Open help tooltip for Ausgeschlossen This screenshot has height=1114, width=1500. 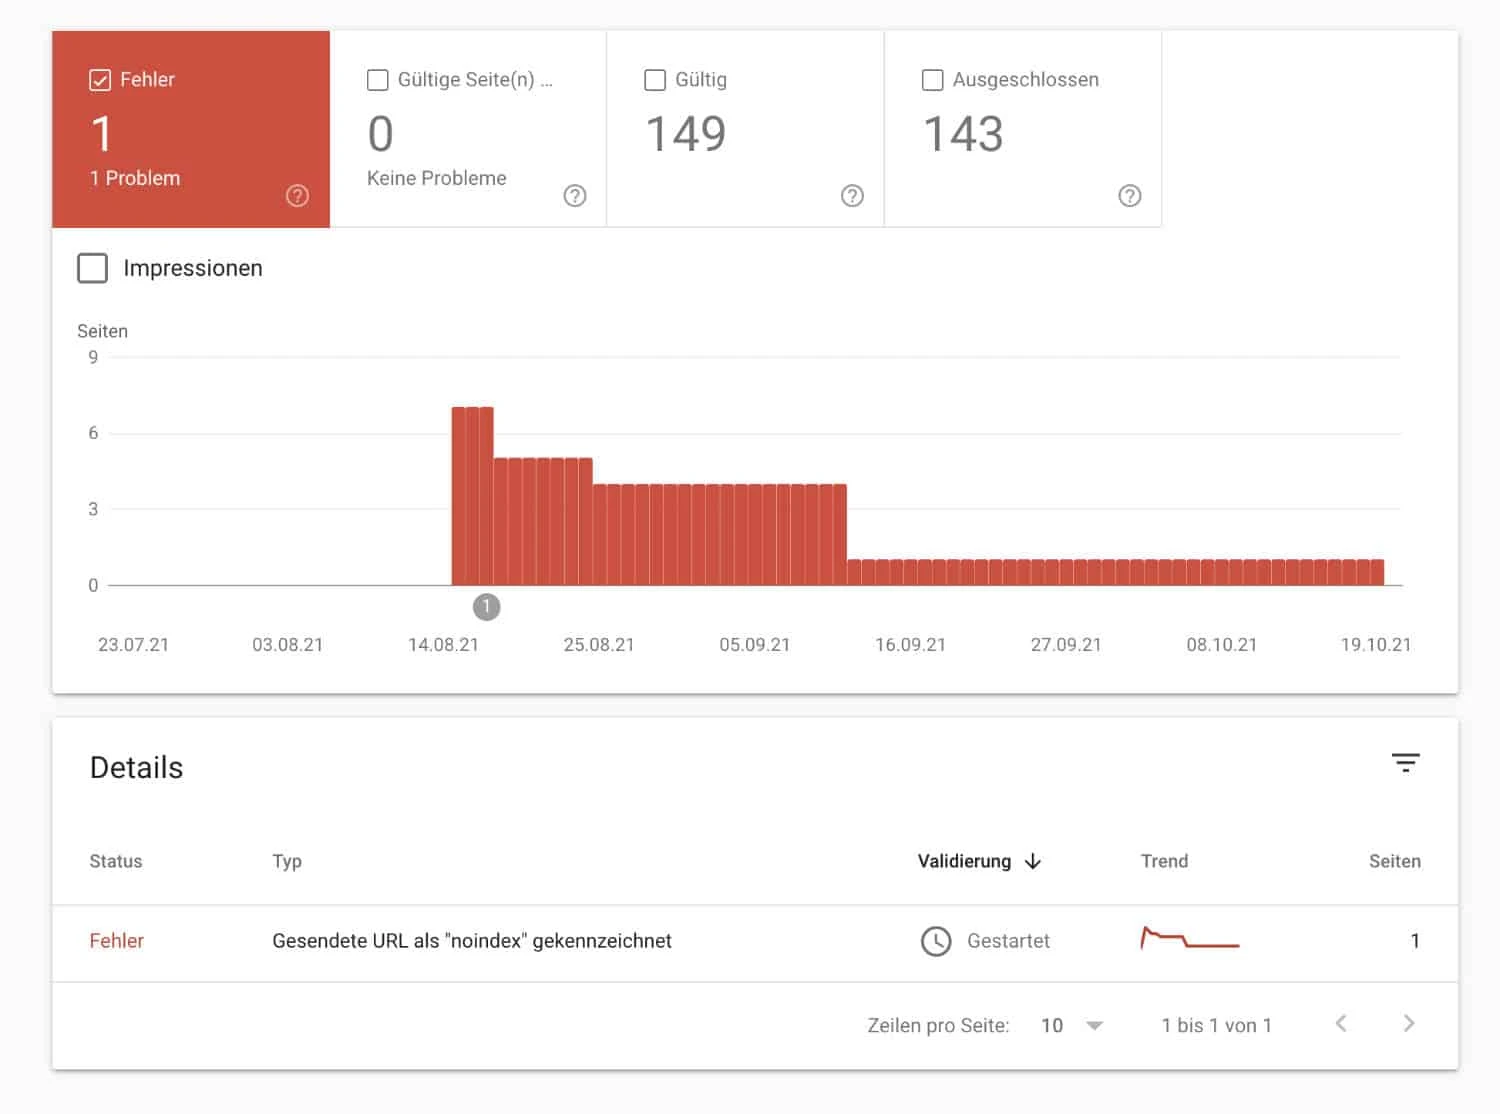tap(1130, 196)
